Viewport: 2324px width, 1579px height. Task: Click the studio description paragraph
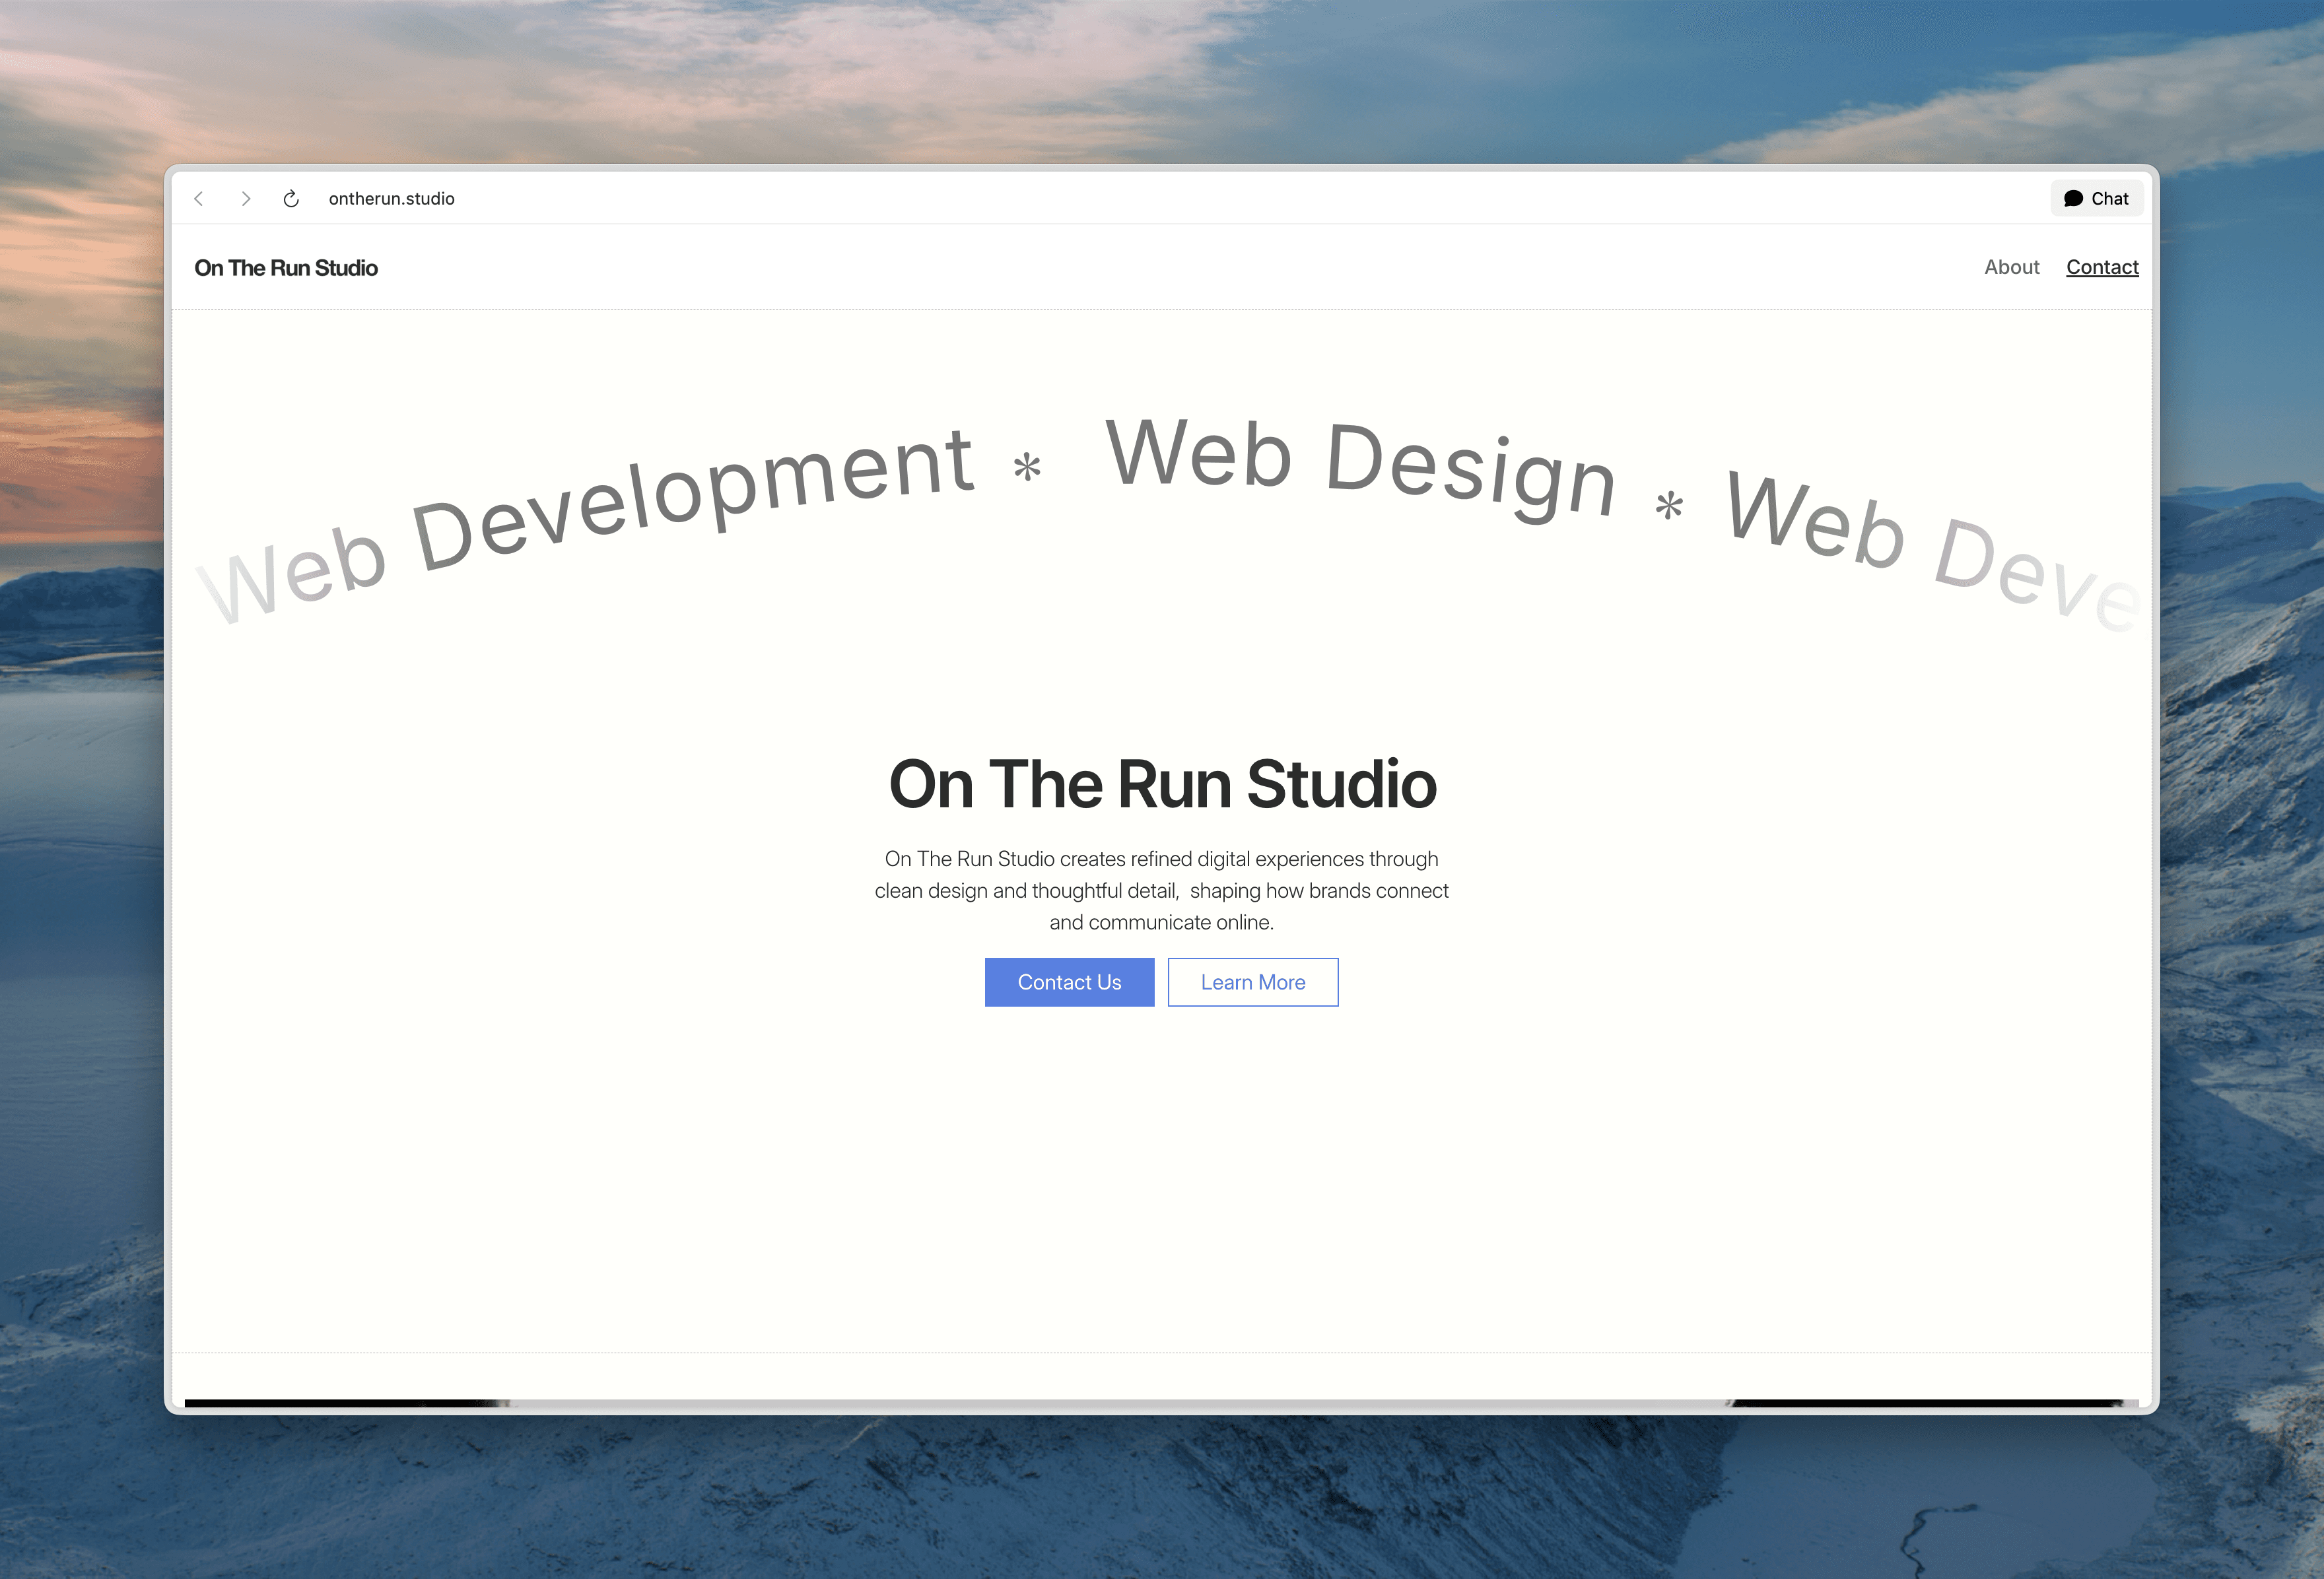click(1161, 890)
